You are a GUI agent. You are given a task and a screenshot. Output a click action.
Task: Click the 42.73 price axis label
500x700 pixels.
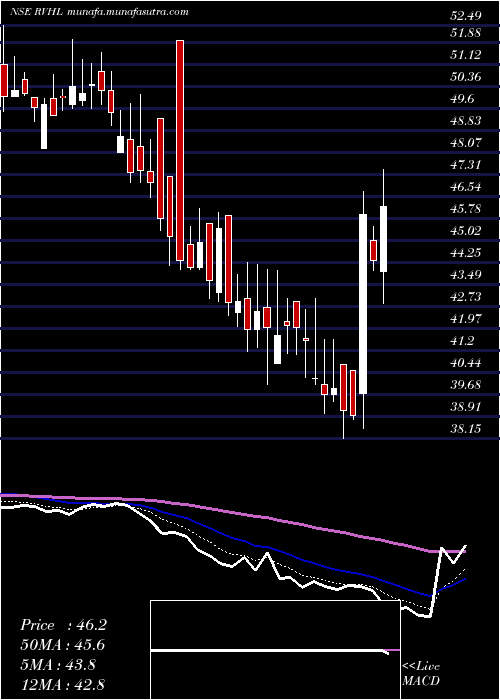466,297
